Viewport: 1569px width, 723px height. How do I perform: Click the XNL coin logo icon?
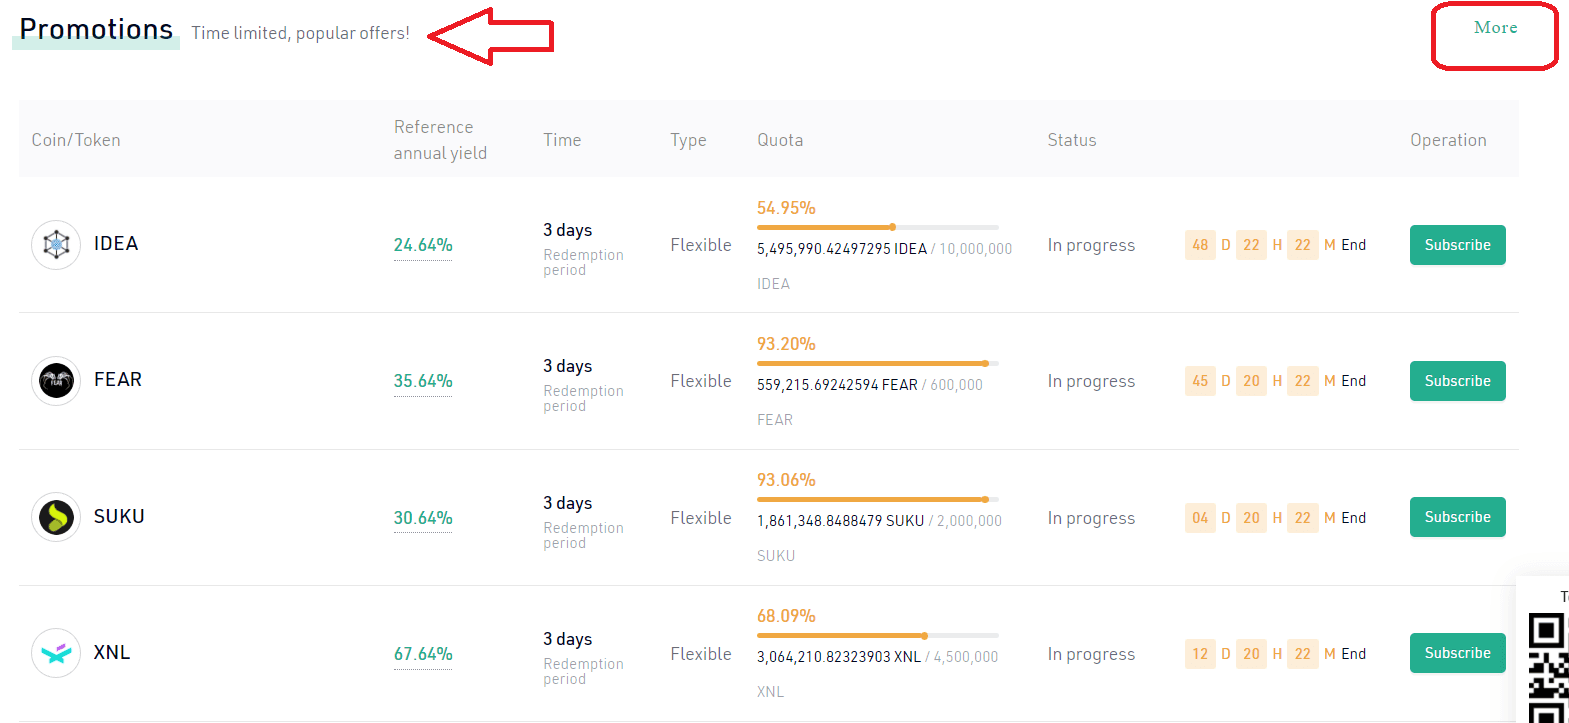56,653
